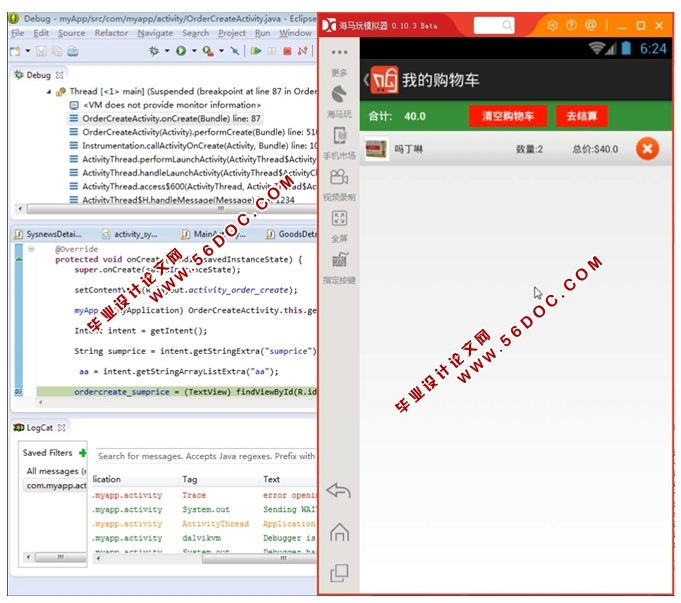681x603 pixels.
Task: Open the Refactor menu
Action: (x=111, y=33)
